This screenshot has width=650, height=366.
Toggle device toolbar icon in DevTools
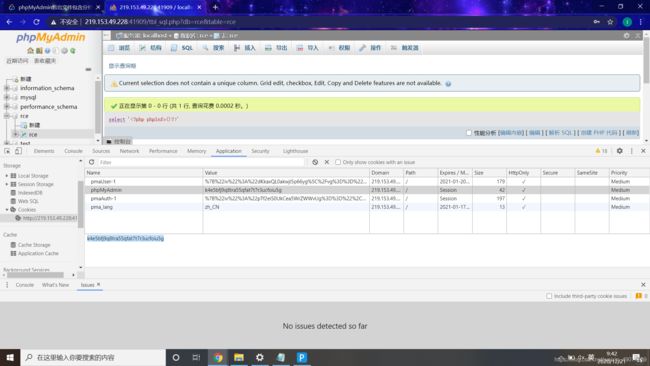pos(18,151)
